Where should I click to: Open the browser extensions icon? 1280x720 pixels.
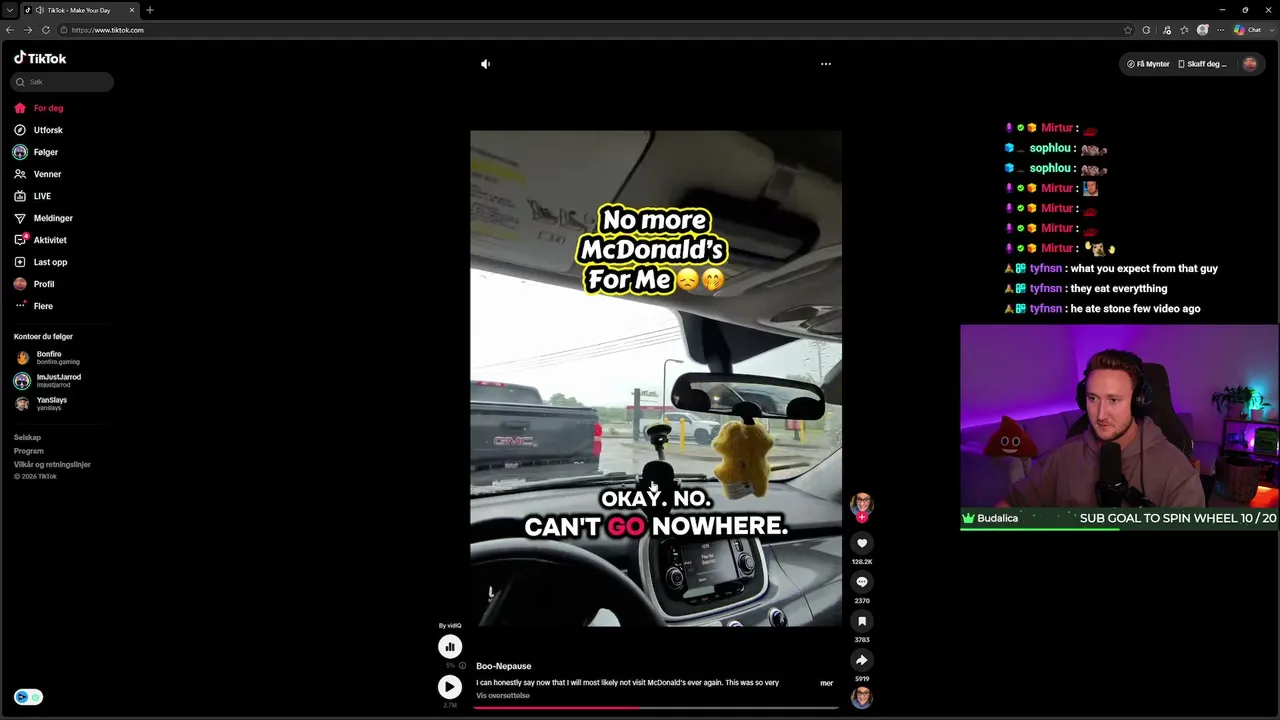click(1146, 30)
